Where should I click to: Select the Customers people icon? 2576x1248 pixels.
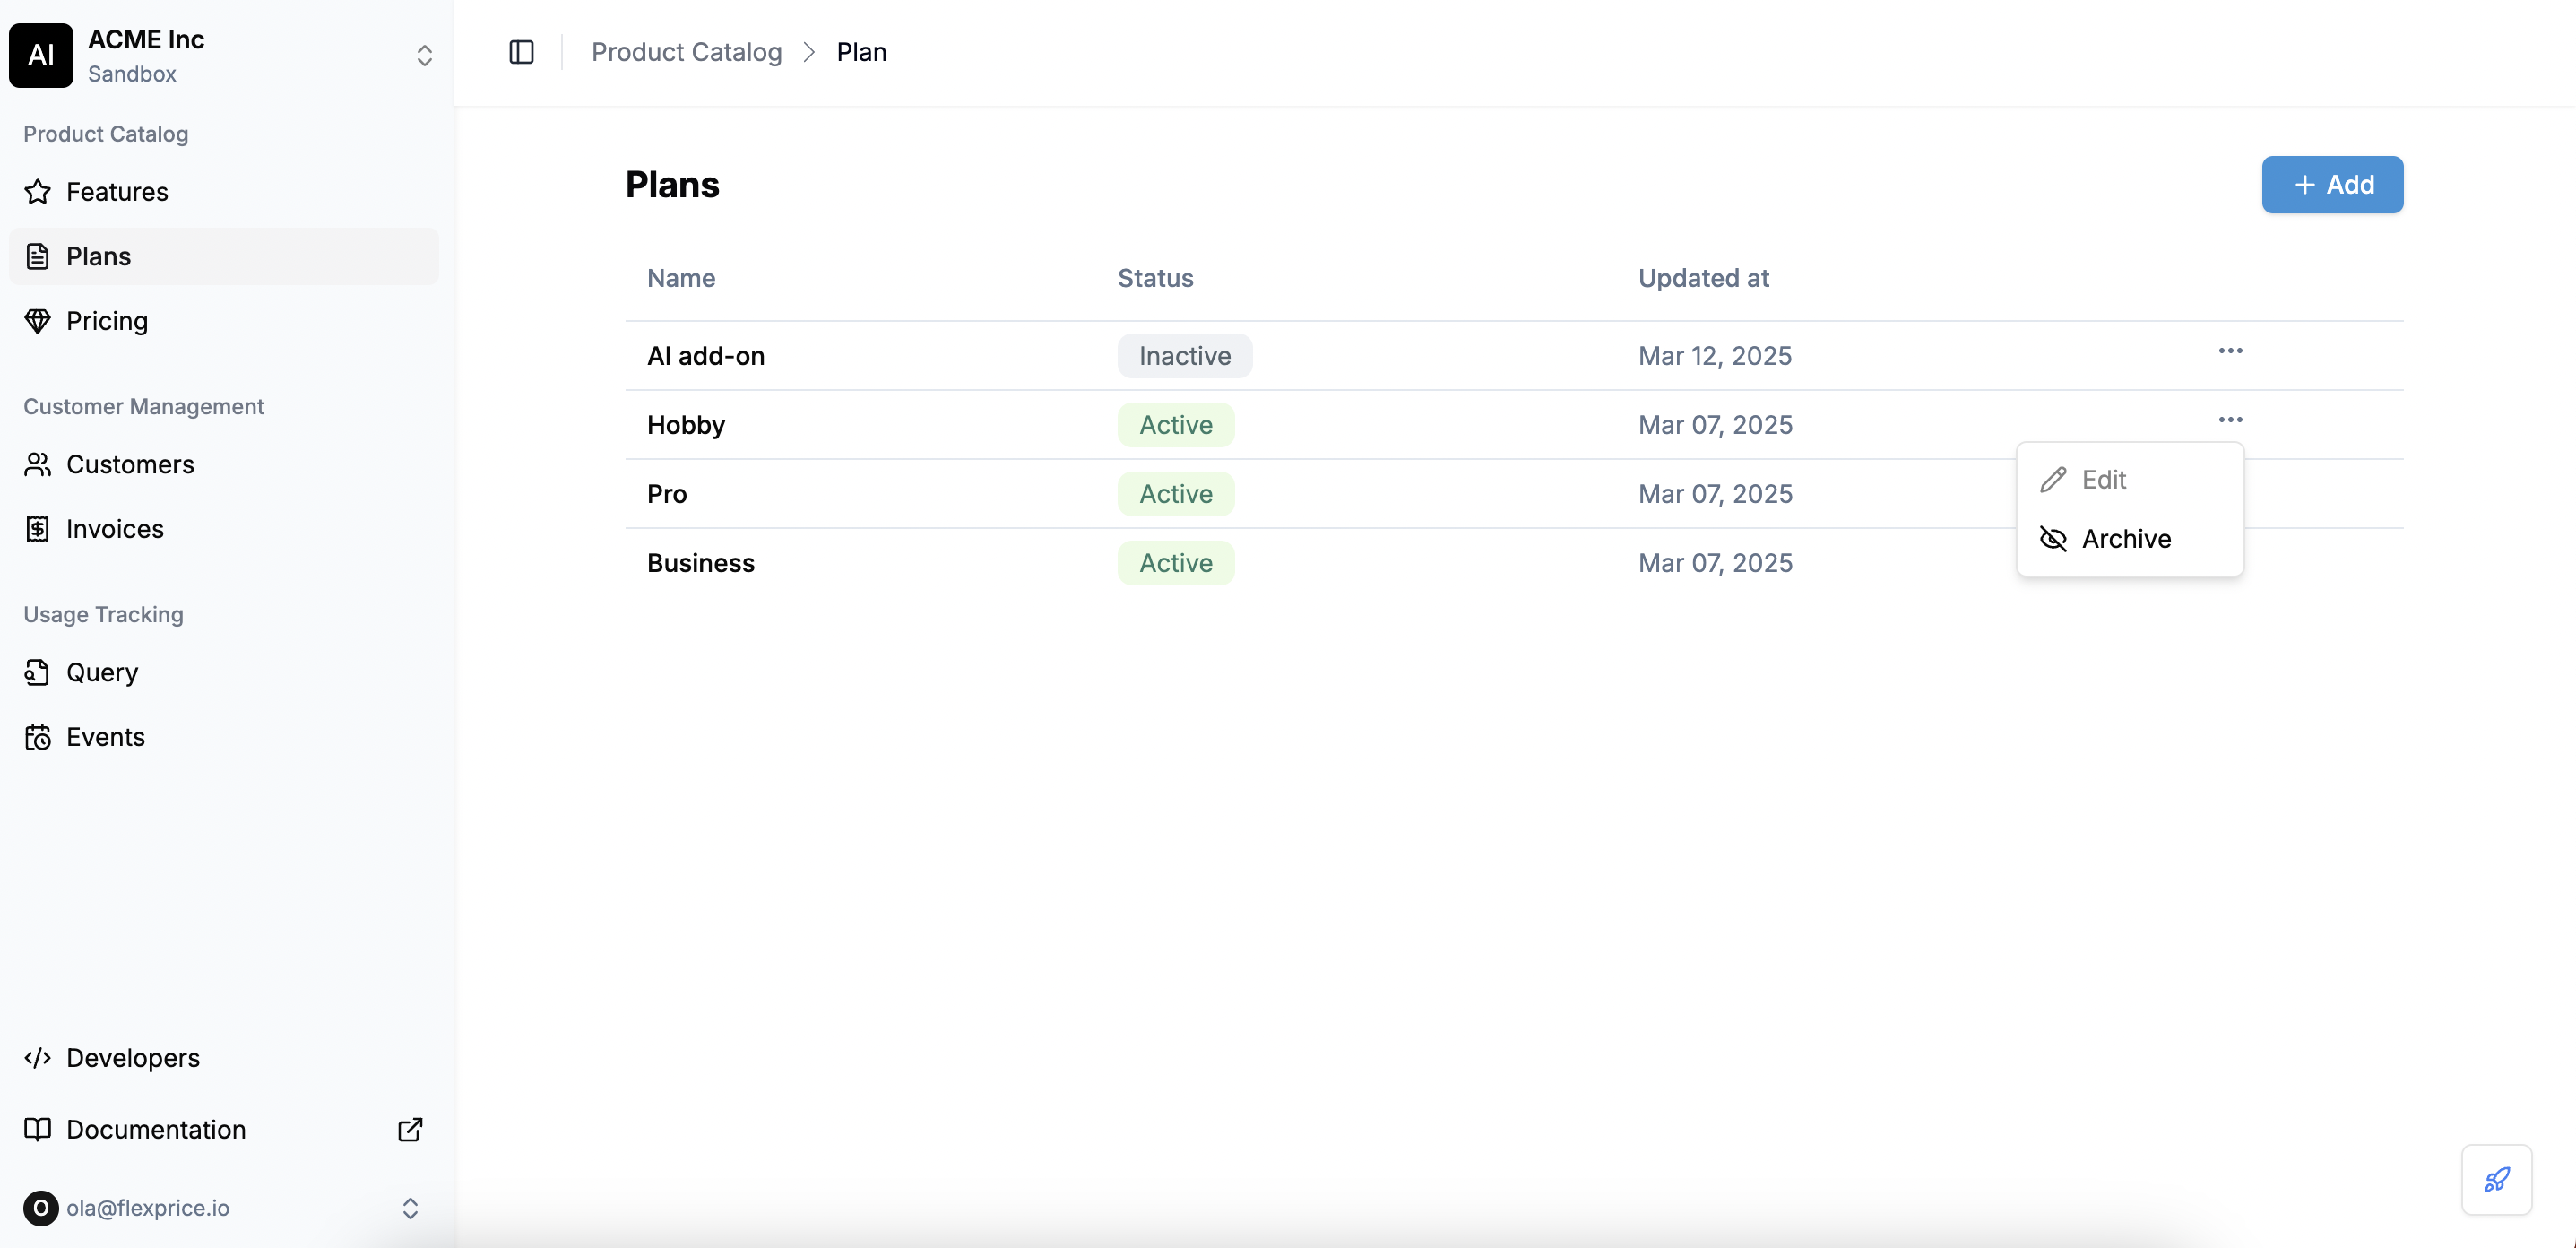point(37,464)
